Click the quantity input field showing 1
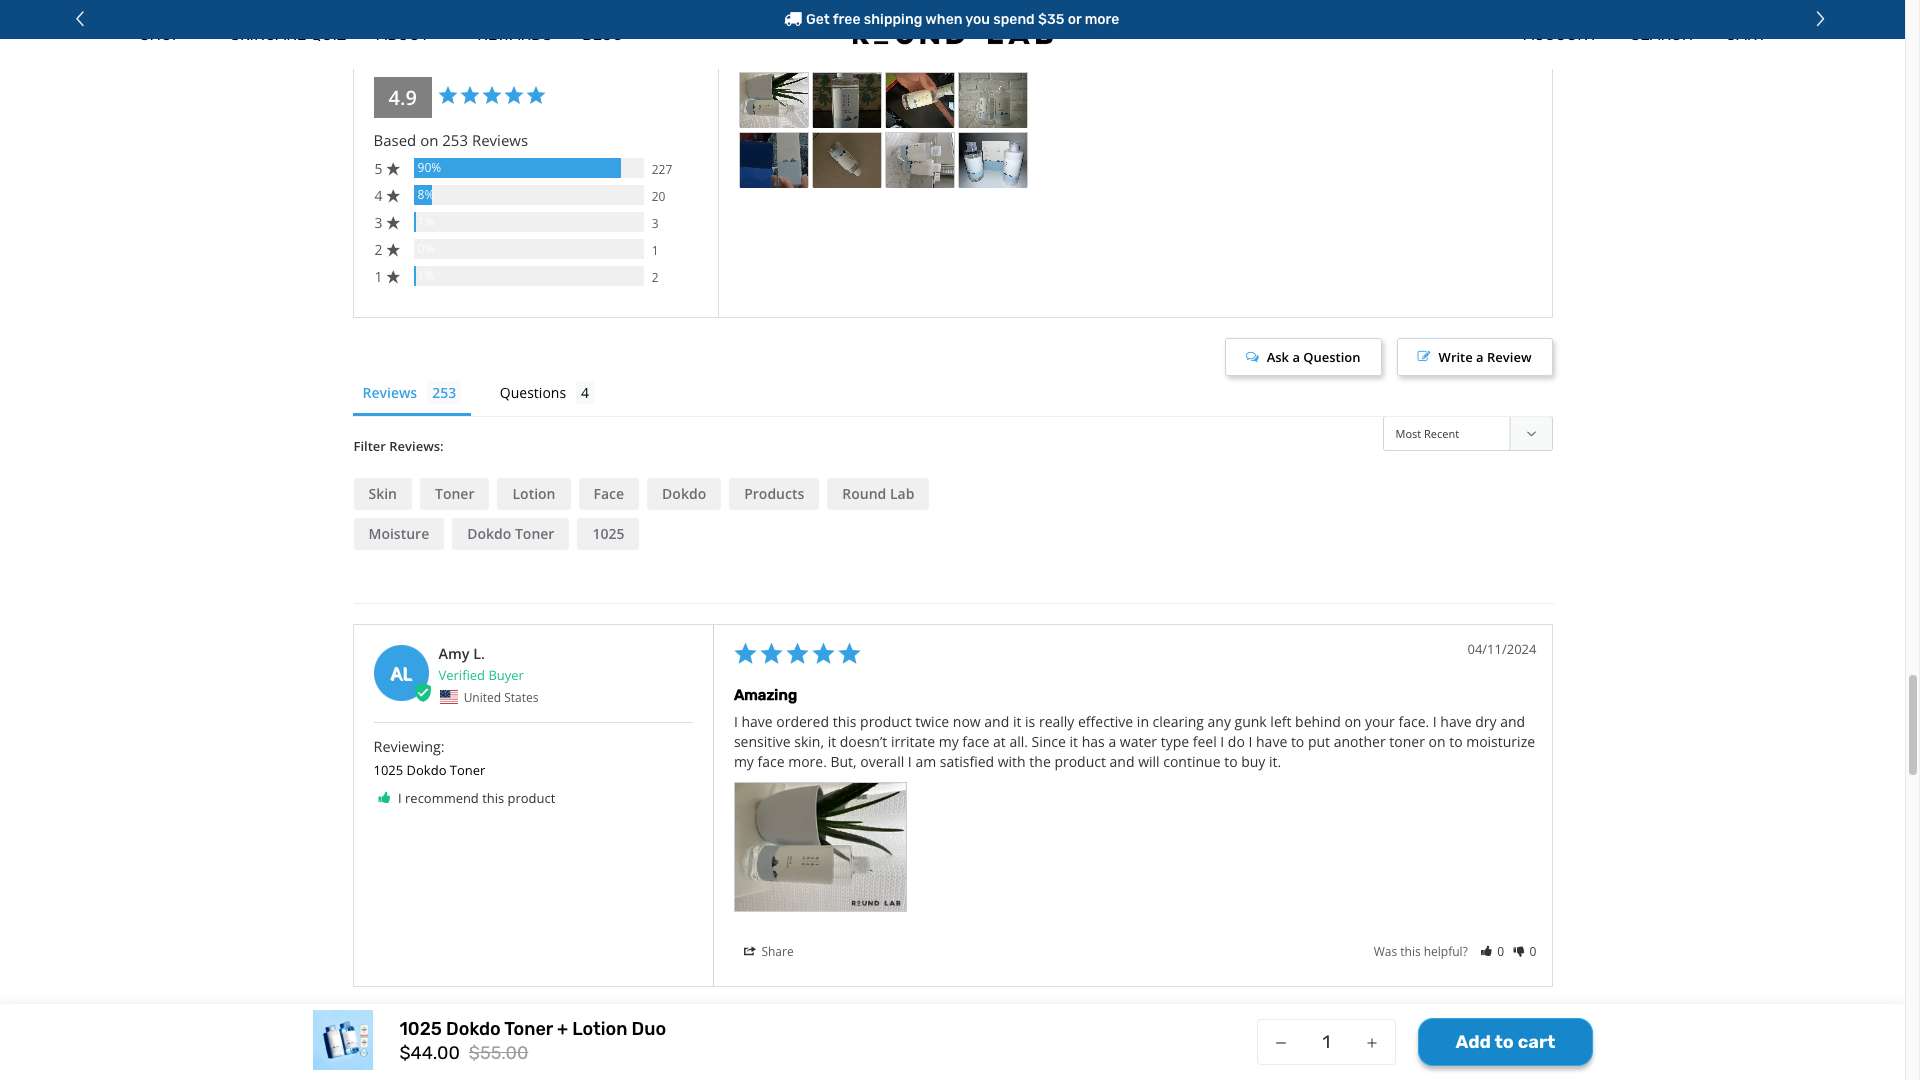This screenshot has height=1080, width=1920. [1326, 1043]
